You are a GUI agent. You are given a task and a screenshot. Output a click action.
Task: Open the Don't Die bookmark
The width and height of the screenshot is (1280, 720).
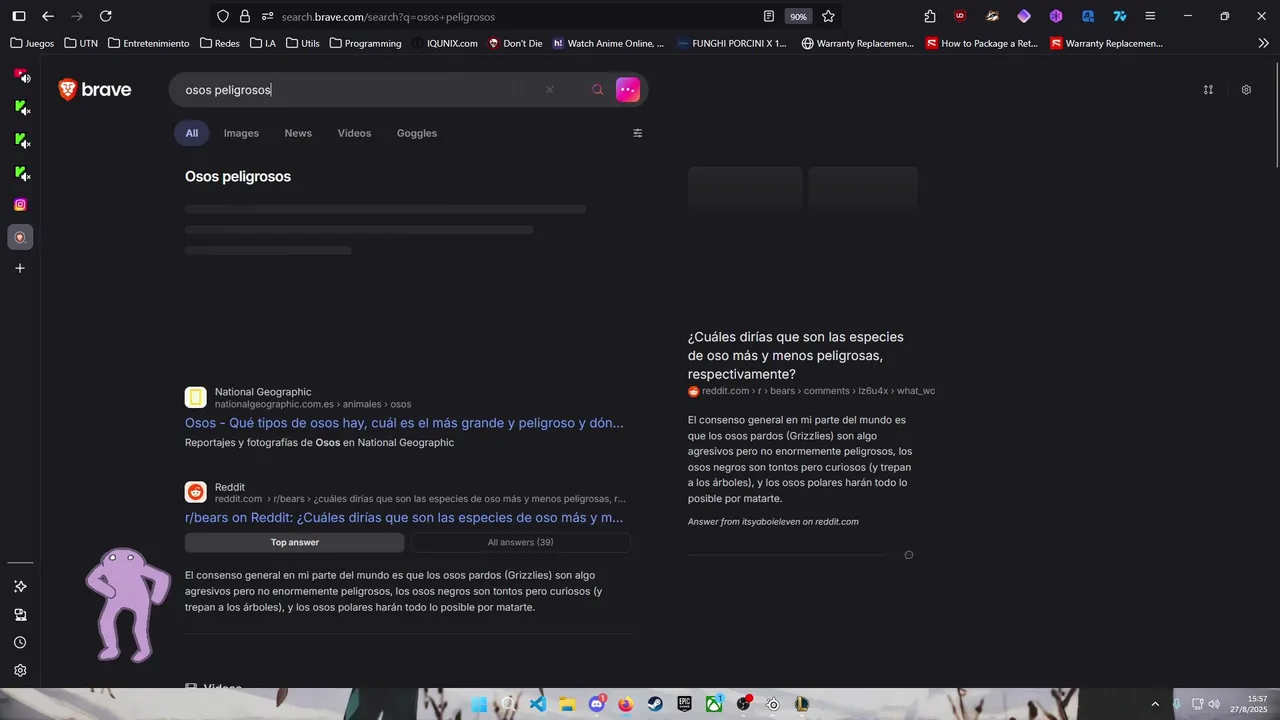(515, 43)
